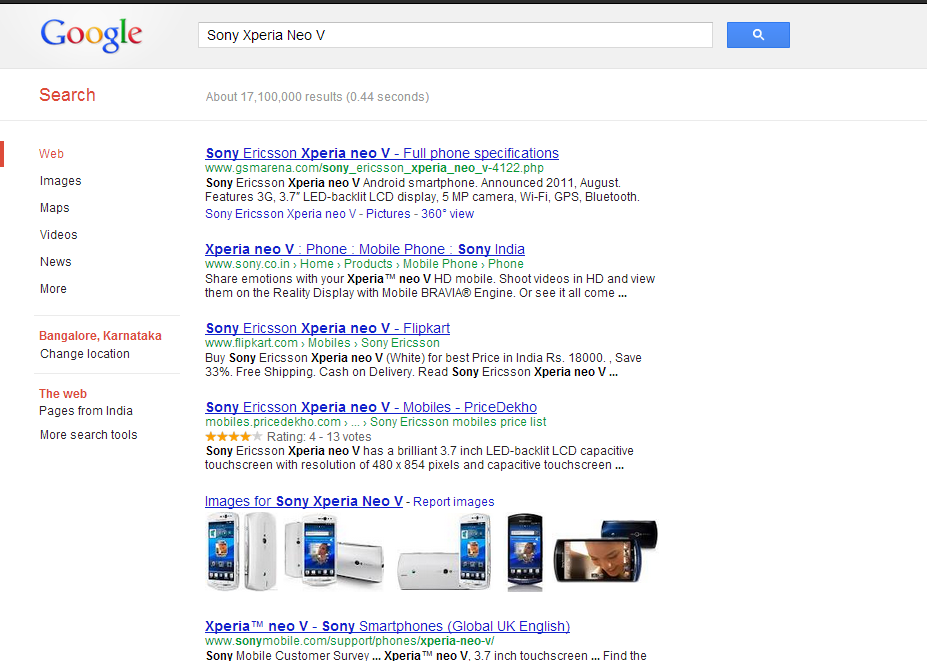This screenshot has width=927, height=661.
Task: Open thumbnail of black phone showing face
Action: 605,552
